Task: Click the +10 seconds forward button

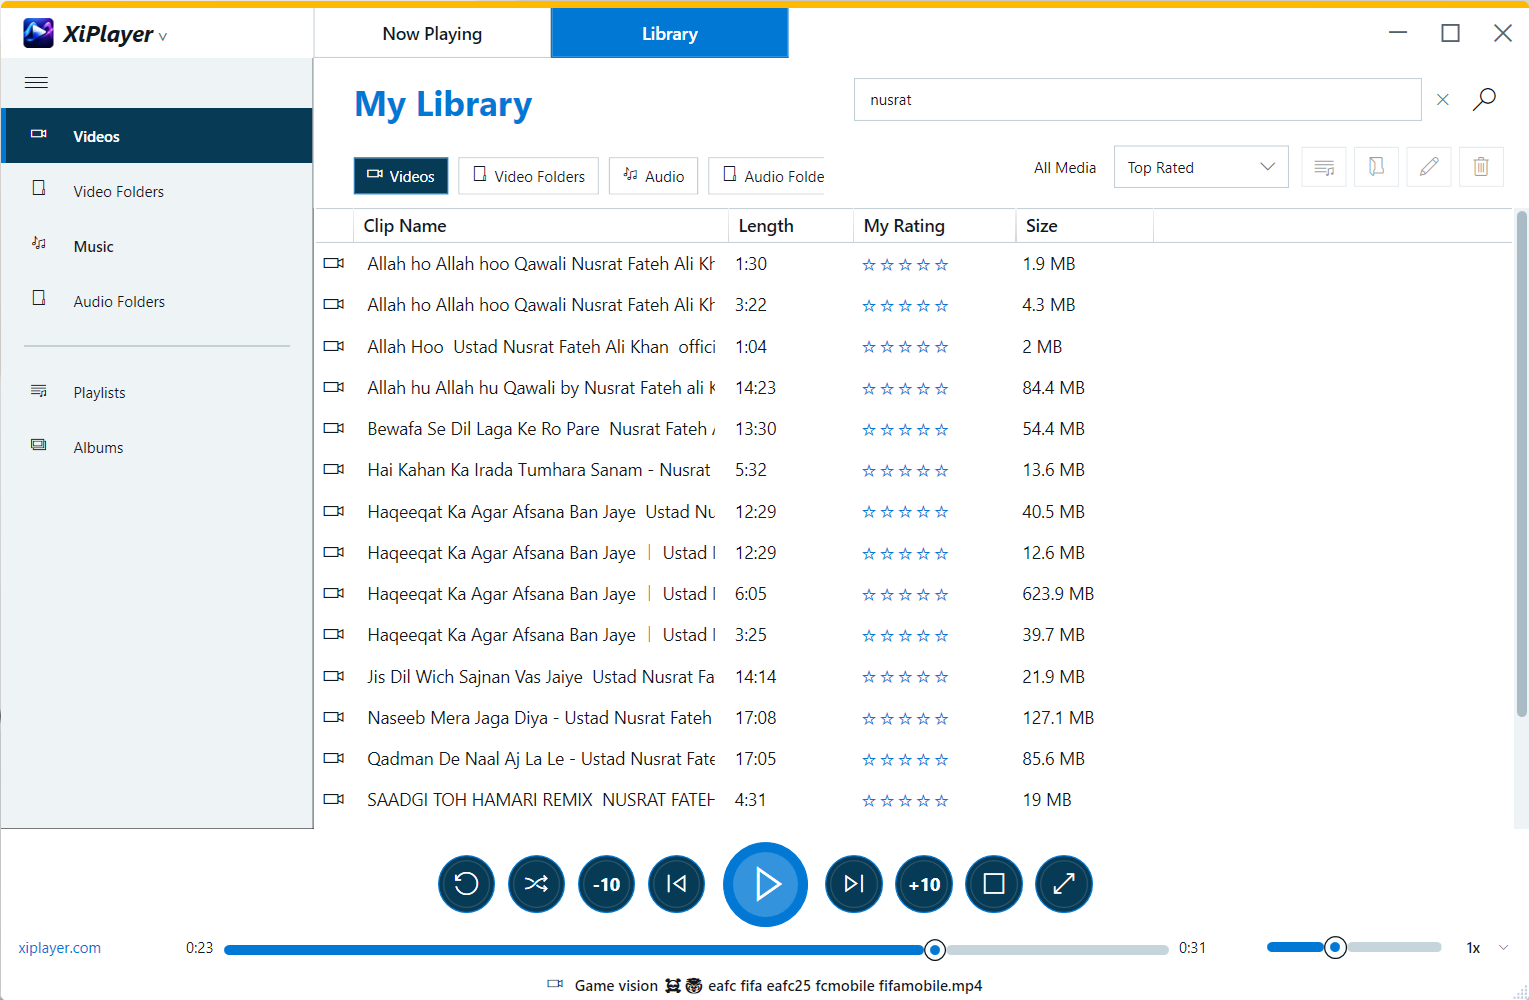Action: (x=924, y=884)
